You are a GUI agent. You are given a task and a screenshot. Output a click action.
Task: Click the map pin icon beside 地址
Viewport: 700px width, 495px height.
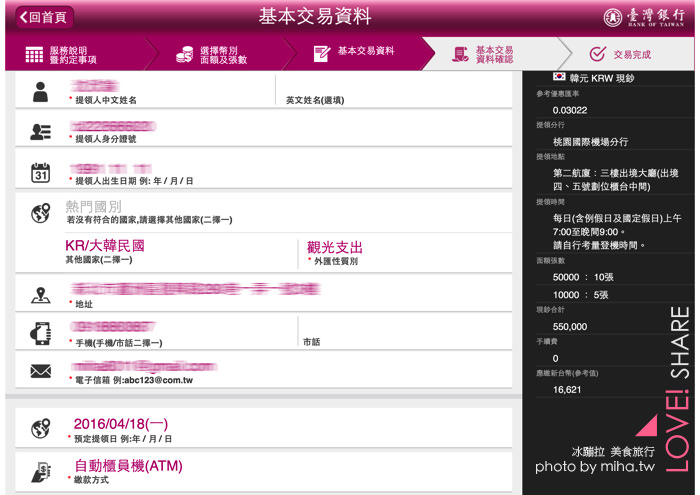[41, 295]
